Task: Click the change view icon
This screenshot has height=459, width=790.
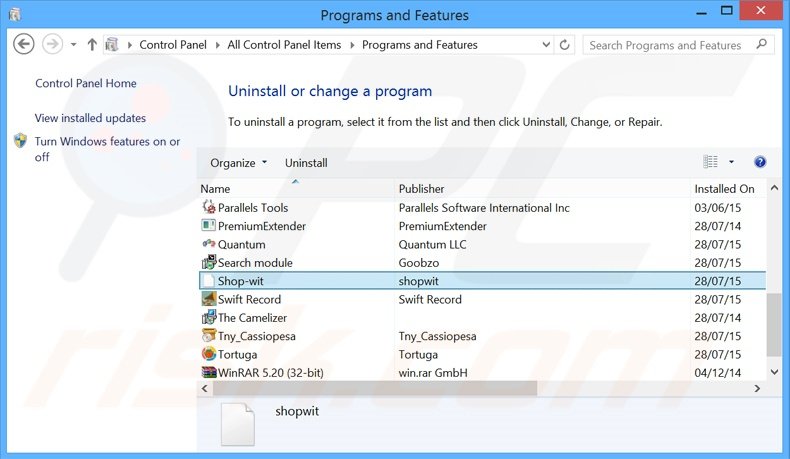Action: click(711, 162)
